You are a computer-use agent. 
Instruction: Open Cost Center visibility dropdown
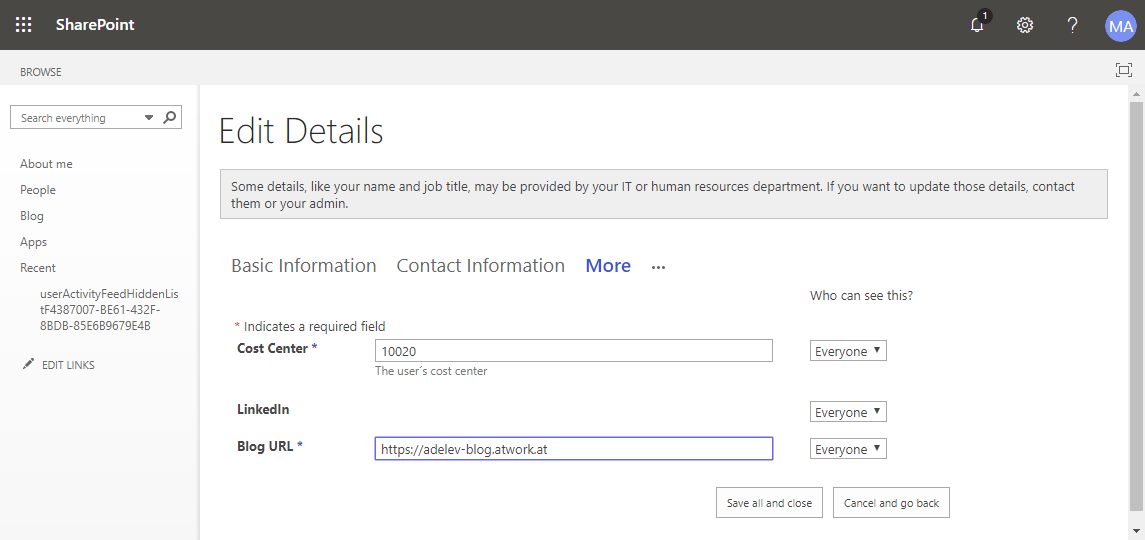coord(848,351)
